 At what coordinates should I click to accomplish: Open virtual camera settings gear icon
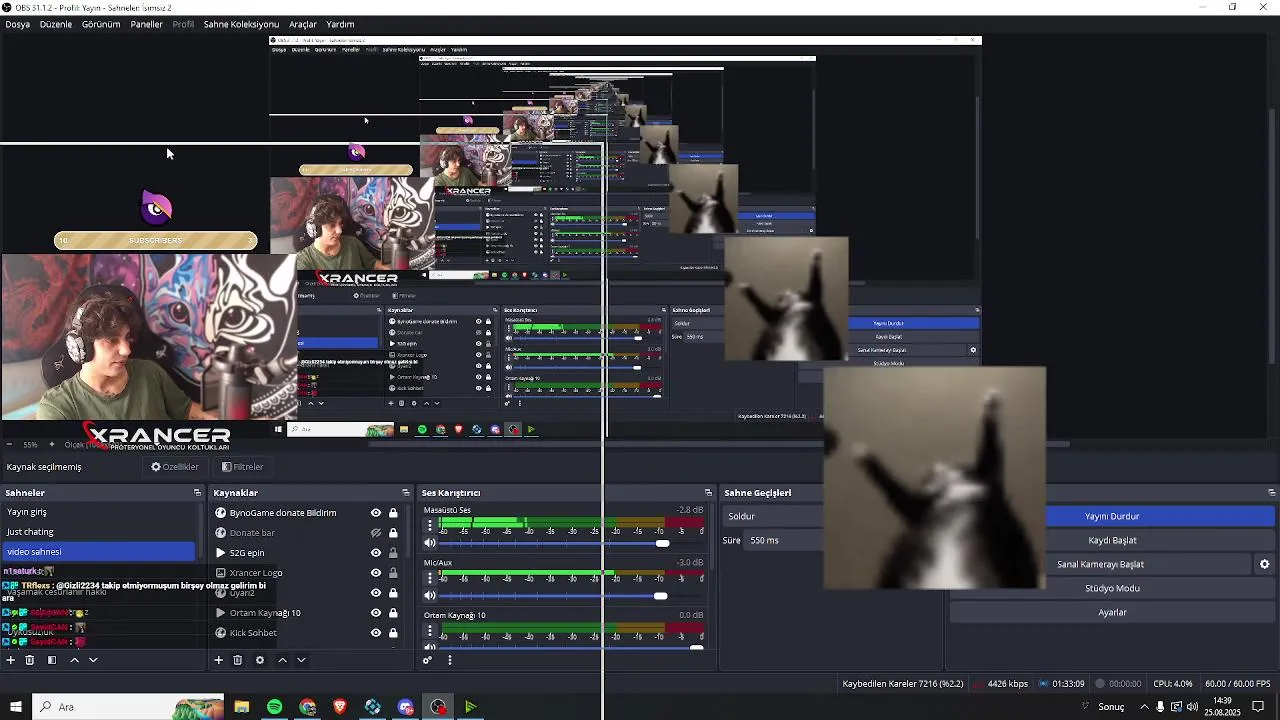[1264, 564]
